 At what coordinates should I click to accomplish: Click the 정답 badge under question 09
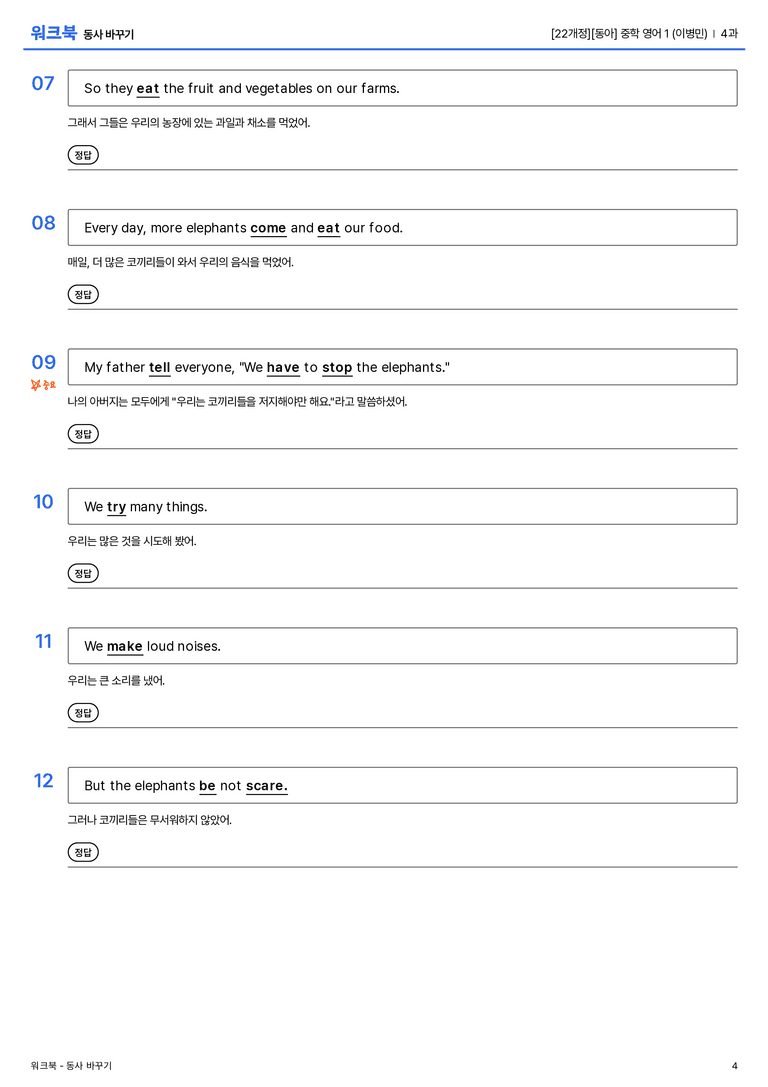pos(83,433)
